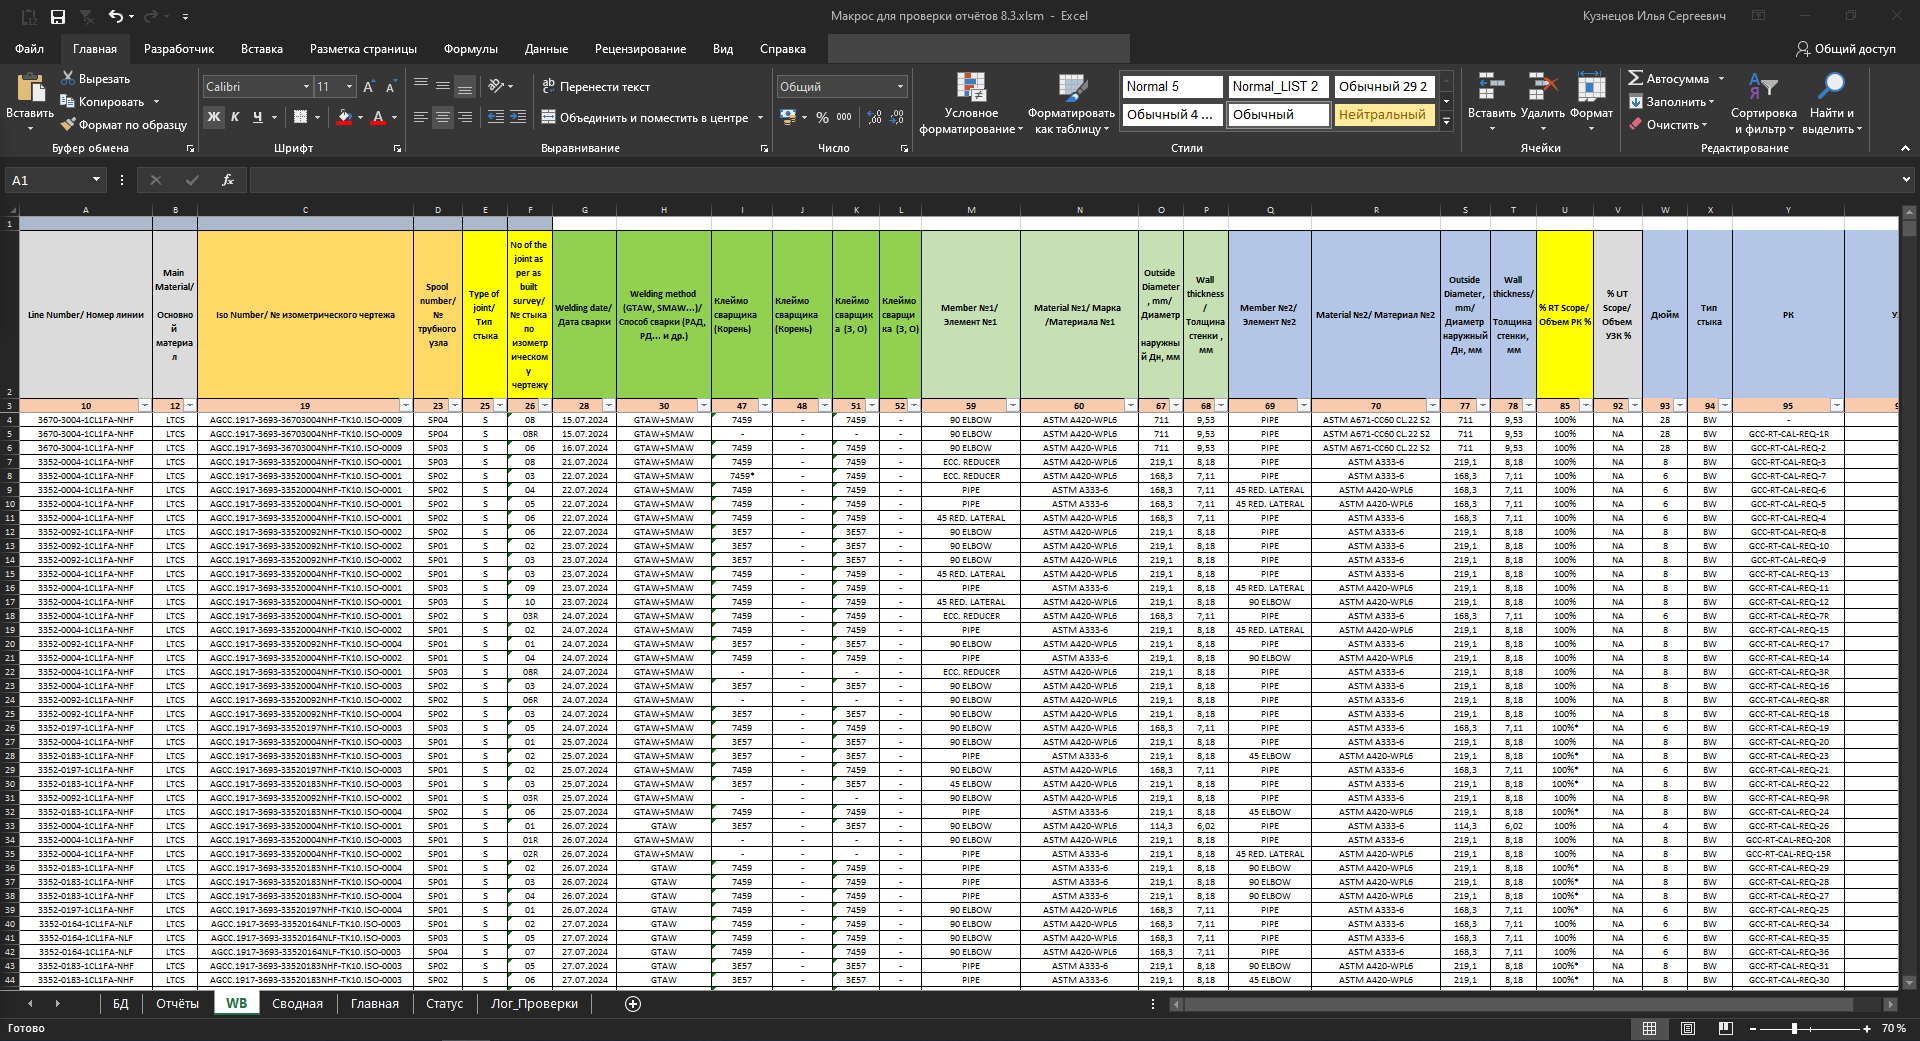Open Find and Select magnifier icon

tap(1831, 88)
